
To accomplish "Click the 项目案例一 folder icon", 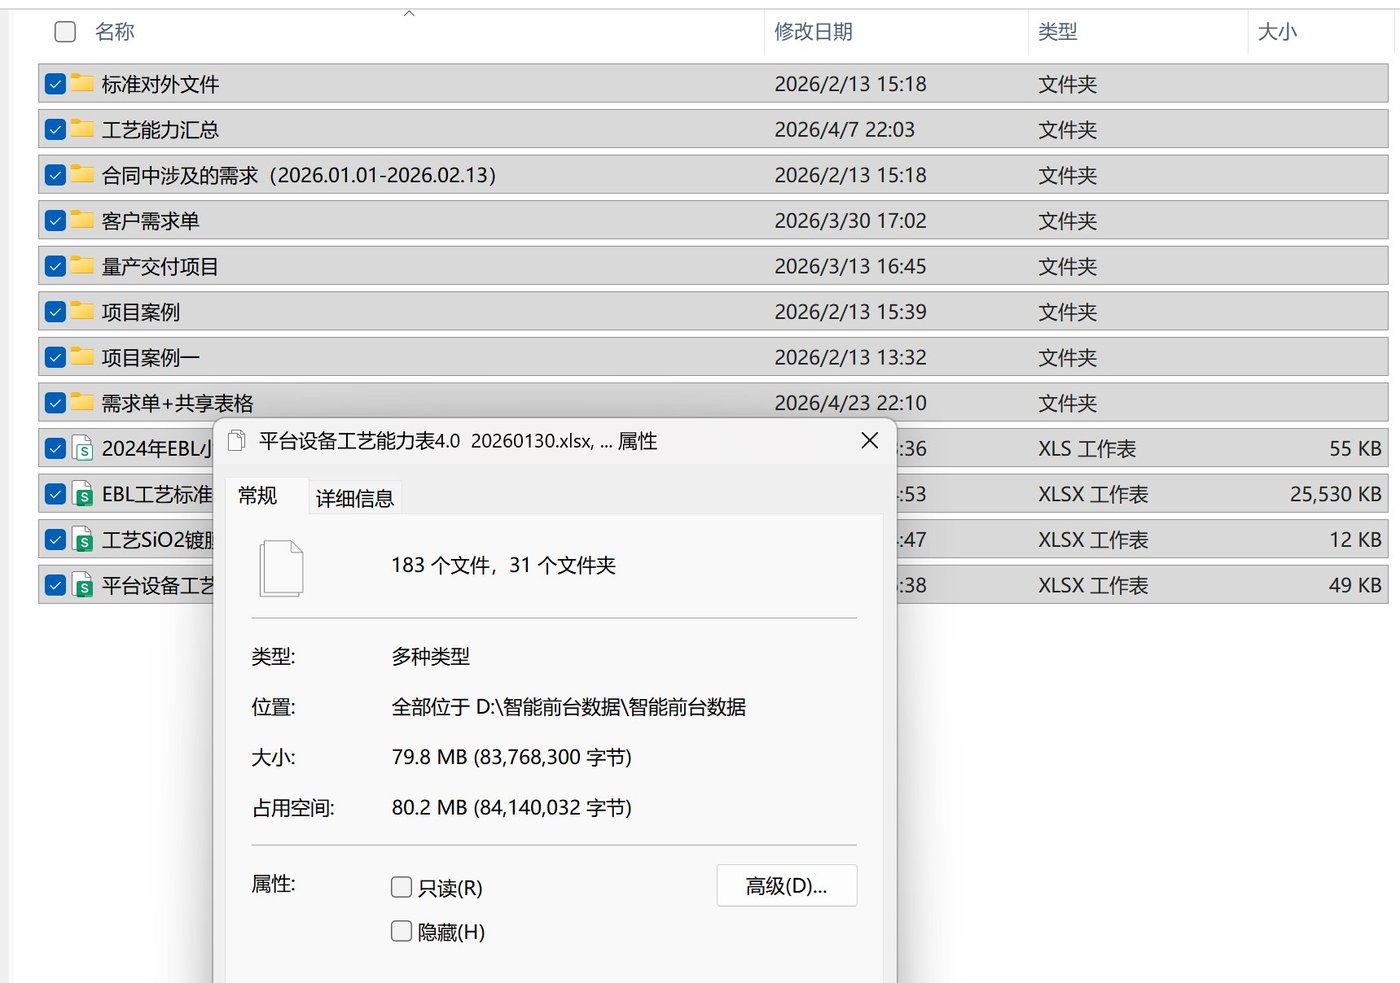I will (x=83, y=357).
